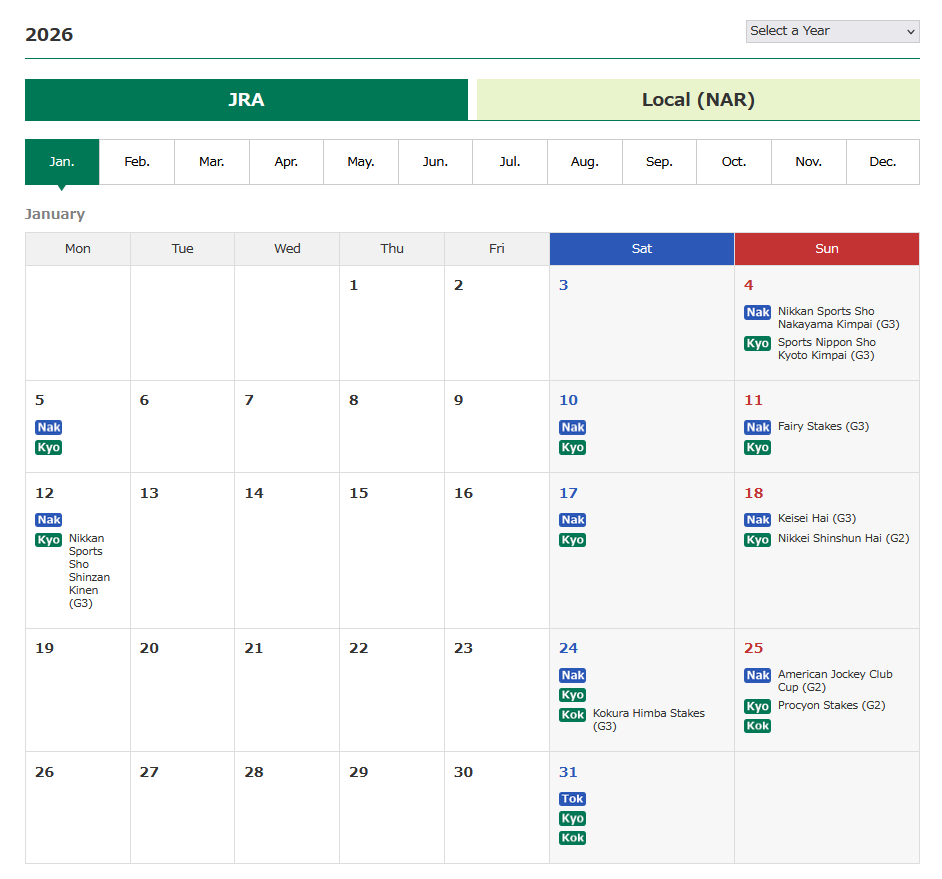Click the Kok badge on January 31
Image resolution: width=942 pixels, height=879 pixels.
(x=573, y=838)
